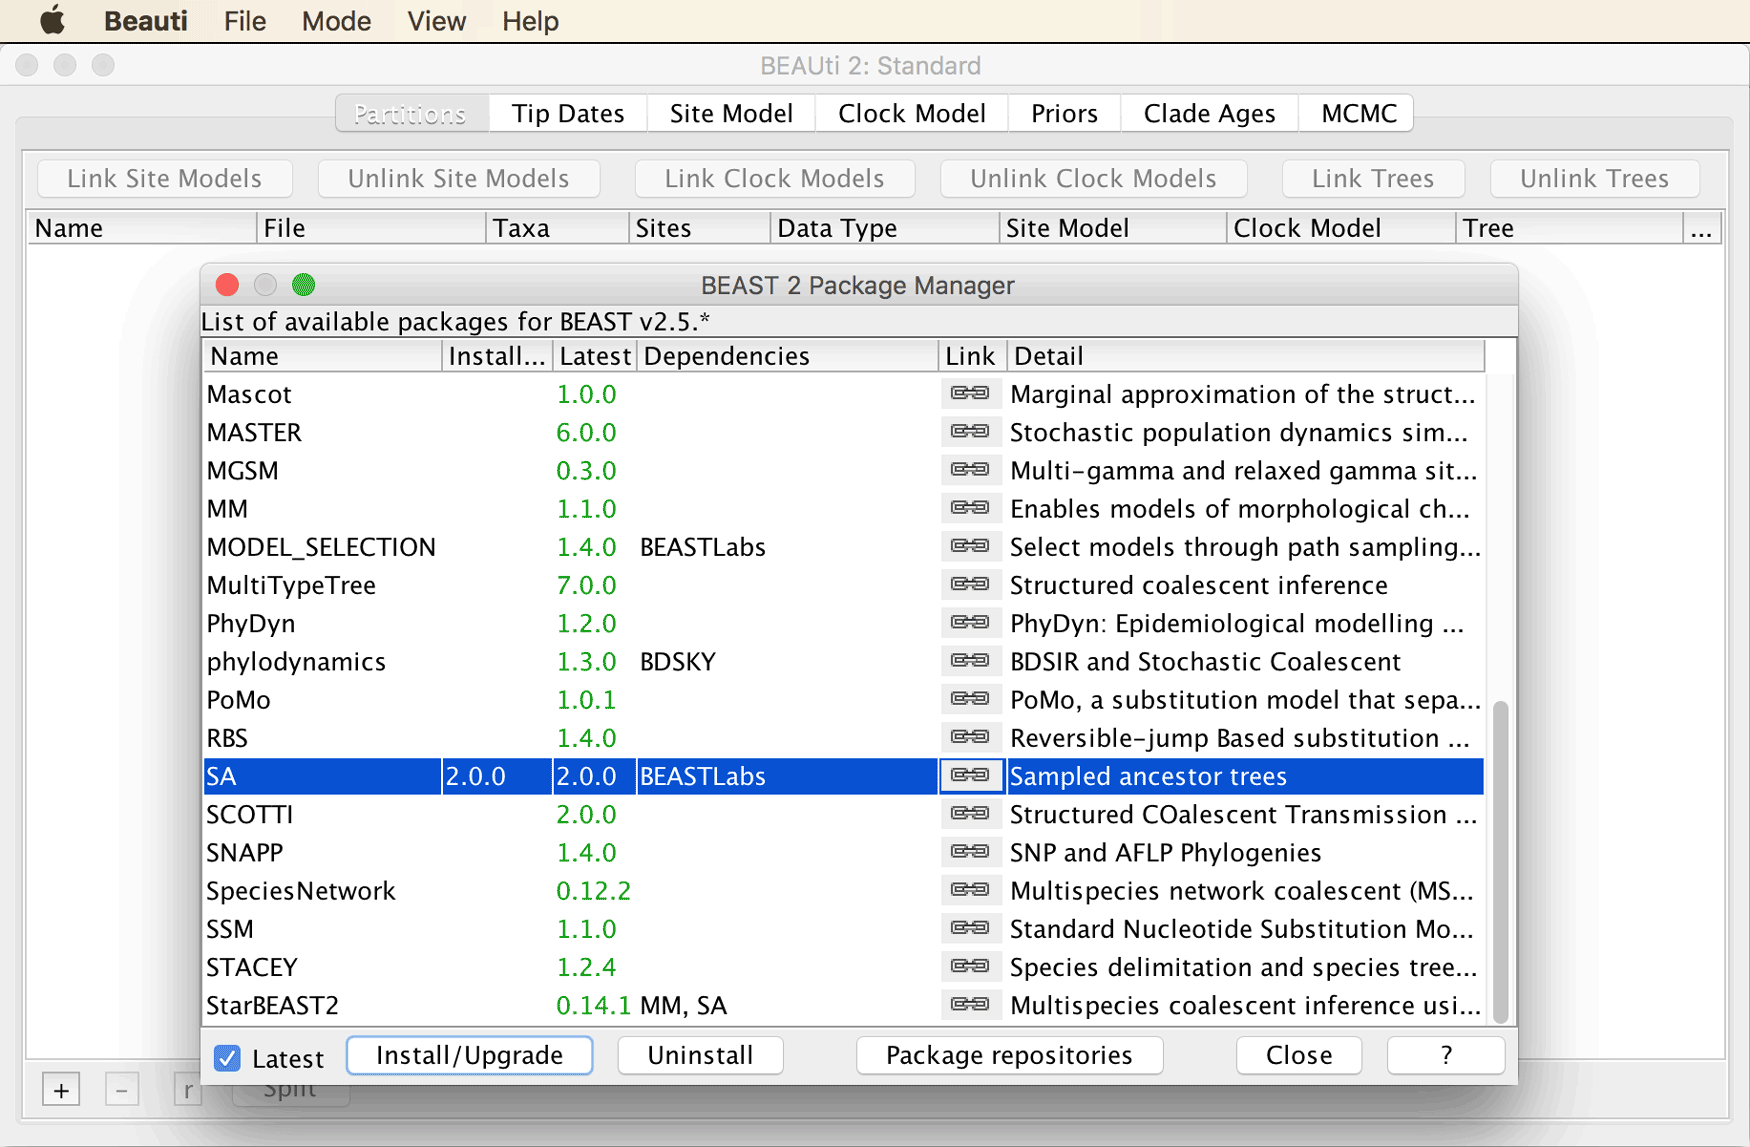The image size is (1750, 1147).
Task: Uncheck the Latest checkbox
Action: [228, 1058]
